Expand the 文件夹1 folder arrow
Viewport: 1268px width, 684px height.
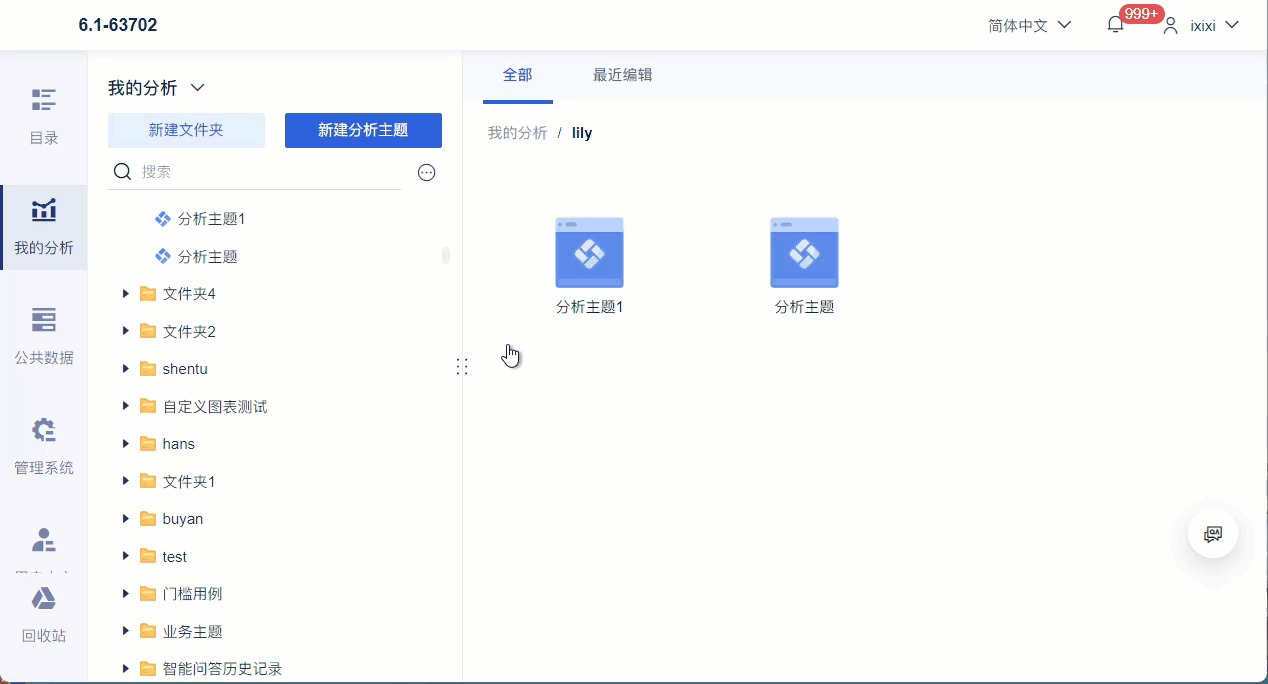tap(126, 481)
